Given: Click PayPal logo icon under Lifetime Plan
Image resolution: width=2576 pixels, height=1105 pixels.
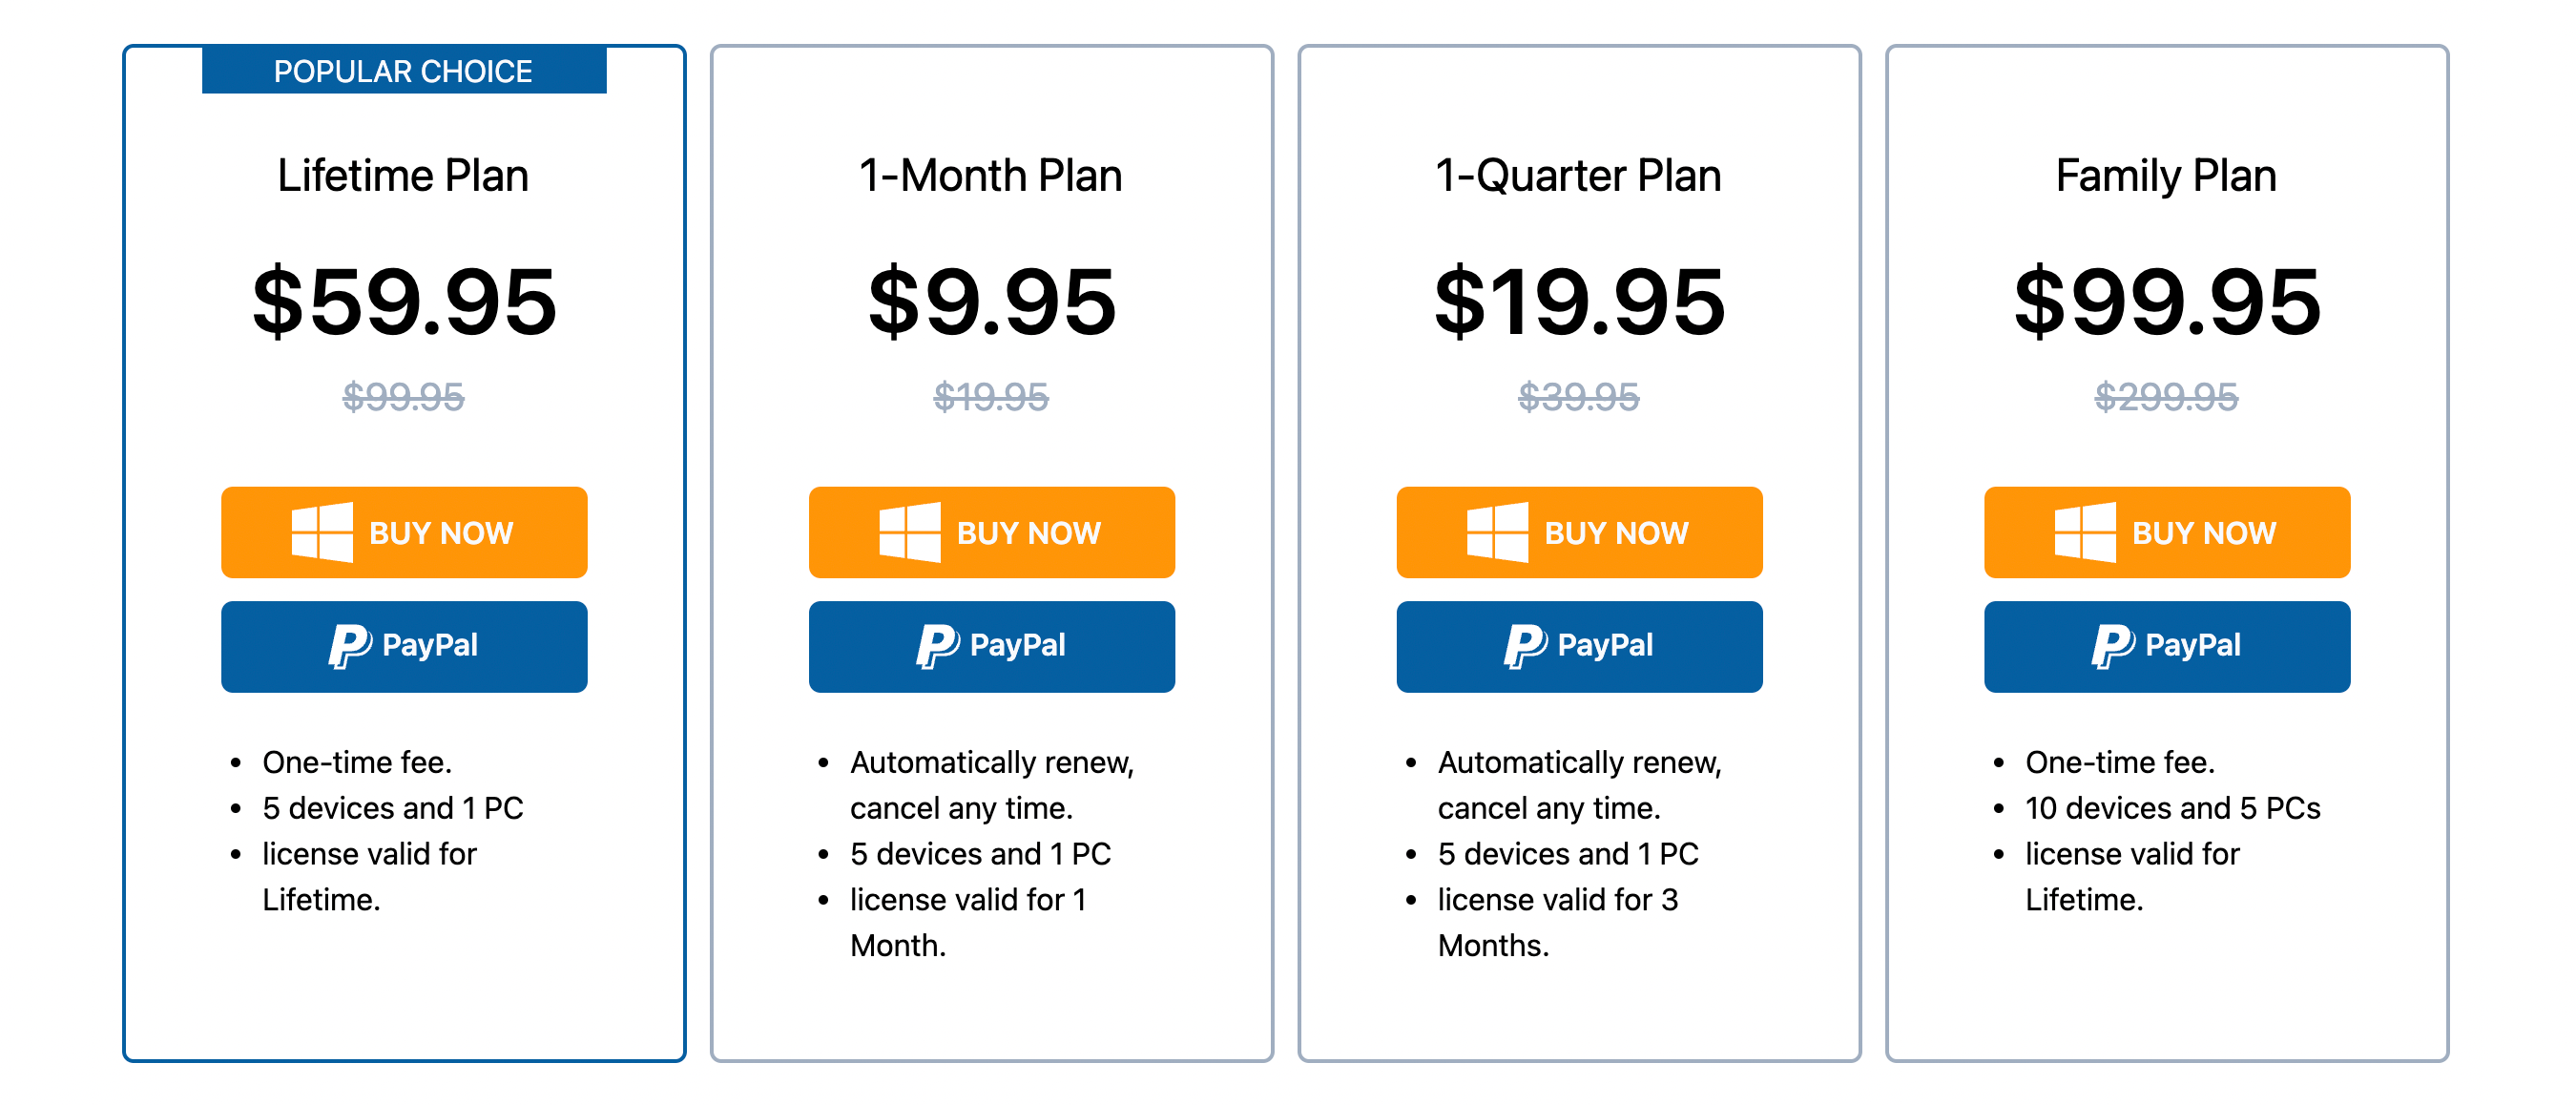Looking at the screenshot, I should click(350, 646).
